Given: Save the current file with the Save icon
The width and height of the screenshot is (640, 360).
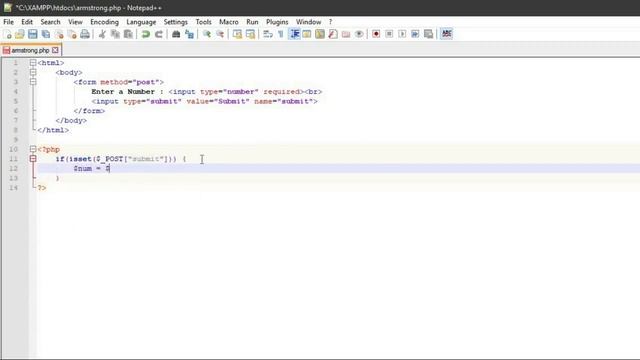Looking at the screenshot, I should pos(33,34).
